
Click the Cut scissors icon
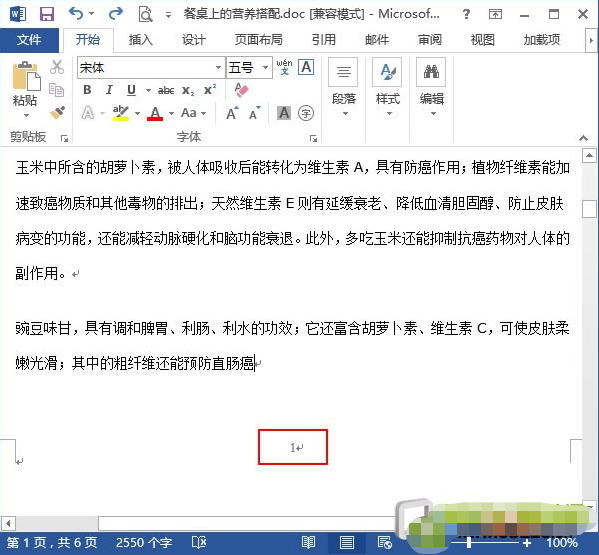(x=57, y=67)
